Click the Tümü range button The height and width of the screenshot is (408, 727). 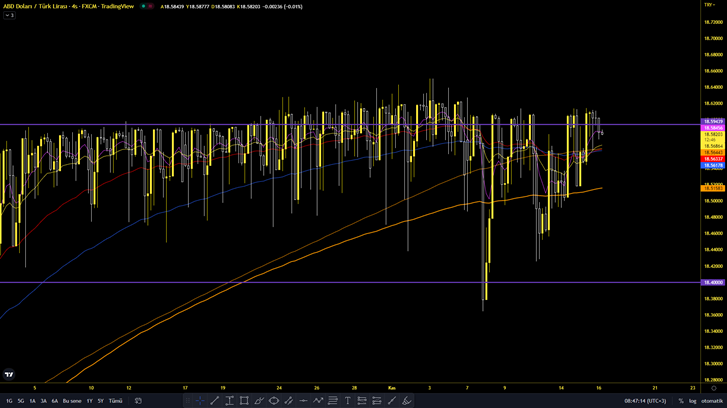115,401
